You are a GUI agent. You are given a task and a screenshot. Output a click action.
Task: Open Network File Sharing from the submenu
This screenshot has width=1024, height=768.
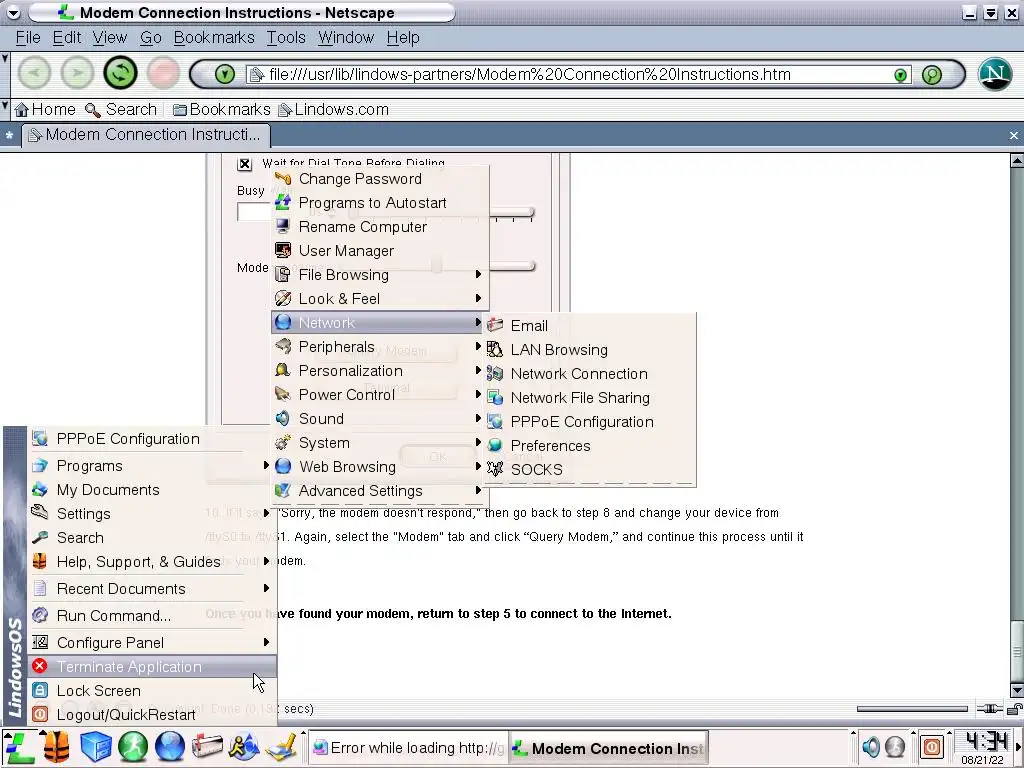tap(590, 398)
